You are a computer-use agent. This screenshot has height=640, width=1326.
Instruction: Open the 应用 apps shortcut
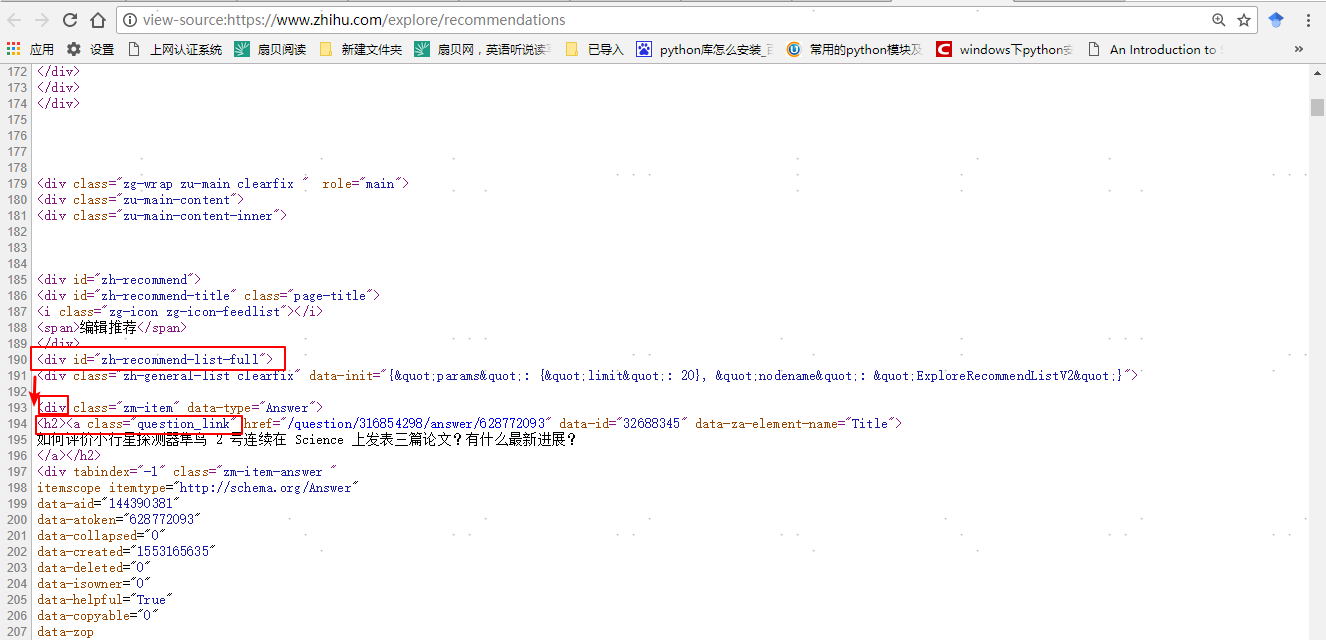(30, 49)
